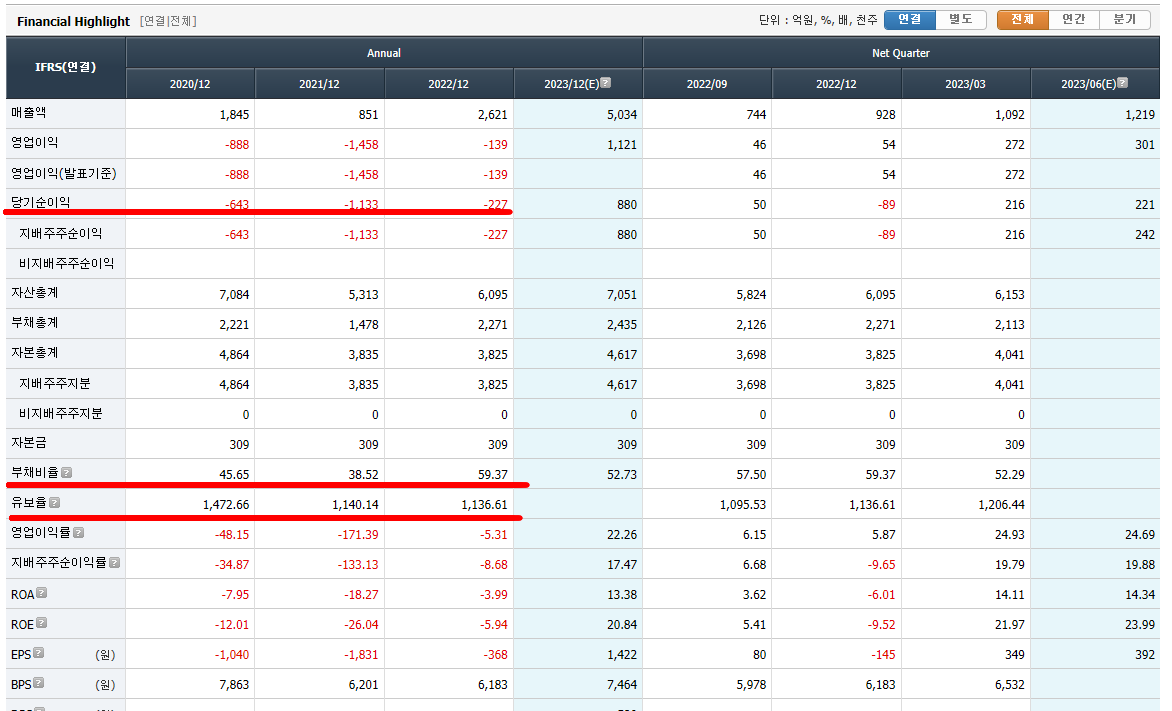This screenshot has width=1172, height=711.
Task: Click quarterly 매출액 value 1,092
Action: coord(1010,114)
